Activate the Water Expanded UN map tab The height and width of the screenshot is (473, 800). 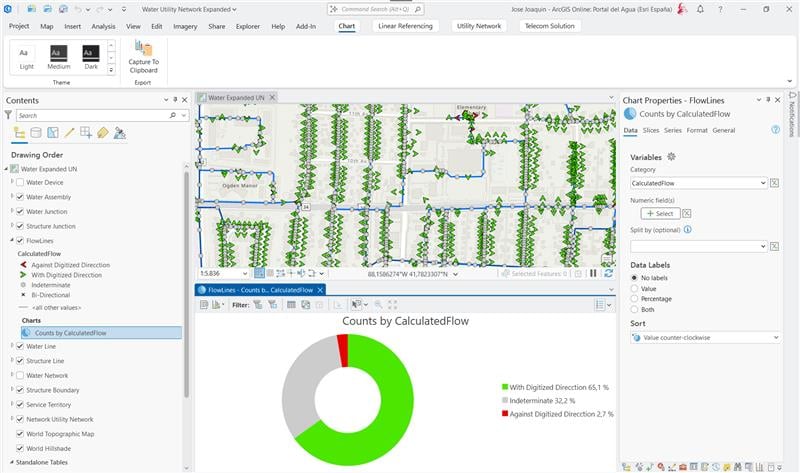[x=236, y=97]
